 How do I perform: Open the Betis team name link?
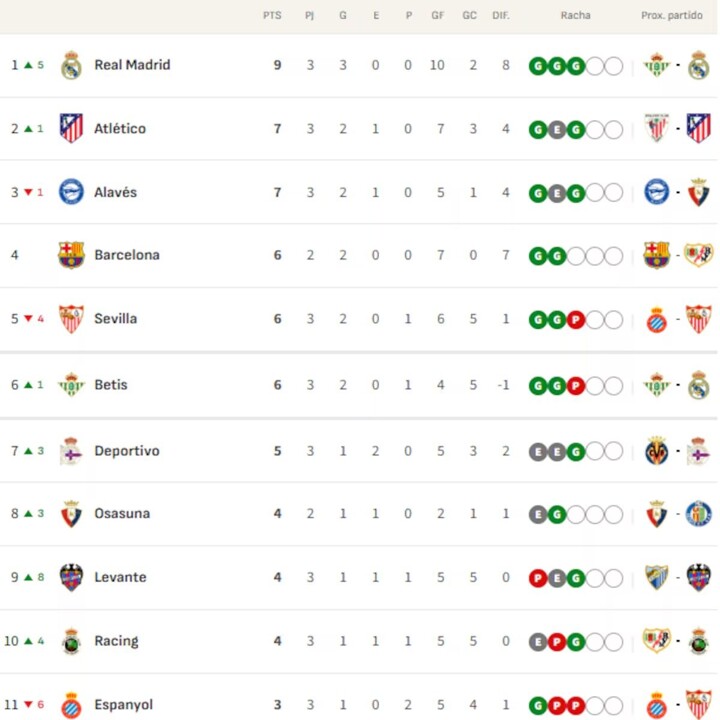pos(111,385)
